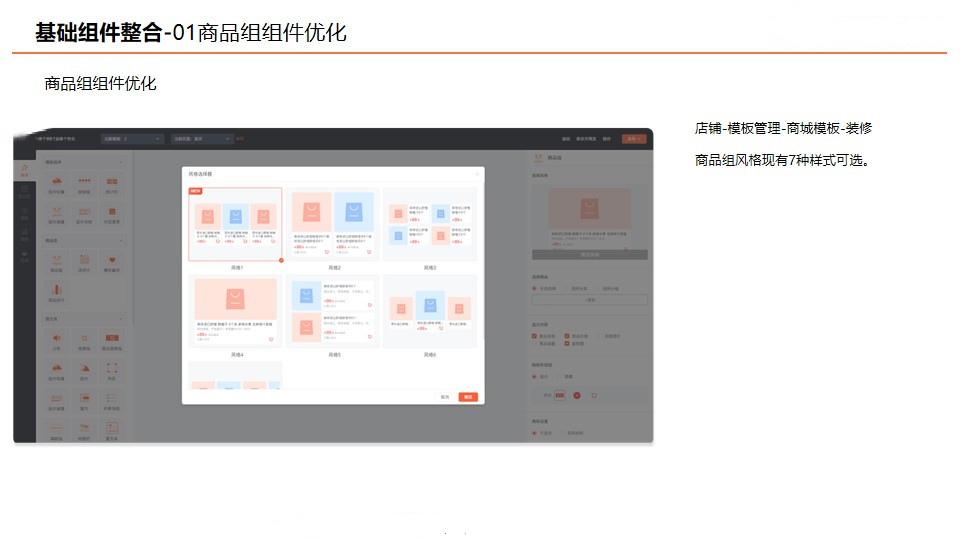Click the orange publish dropdown button

pos(634,139)
